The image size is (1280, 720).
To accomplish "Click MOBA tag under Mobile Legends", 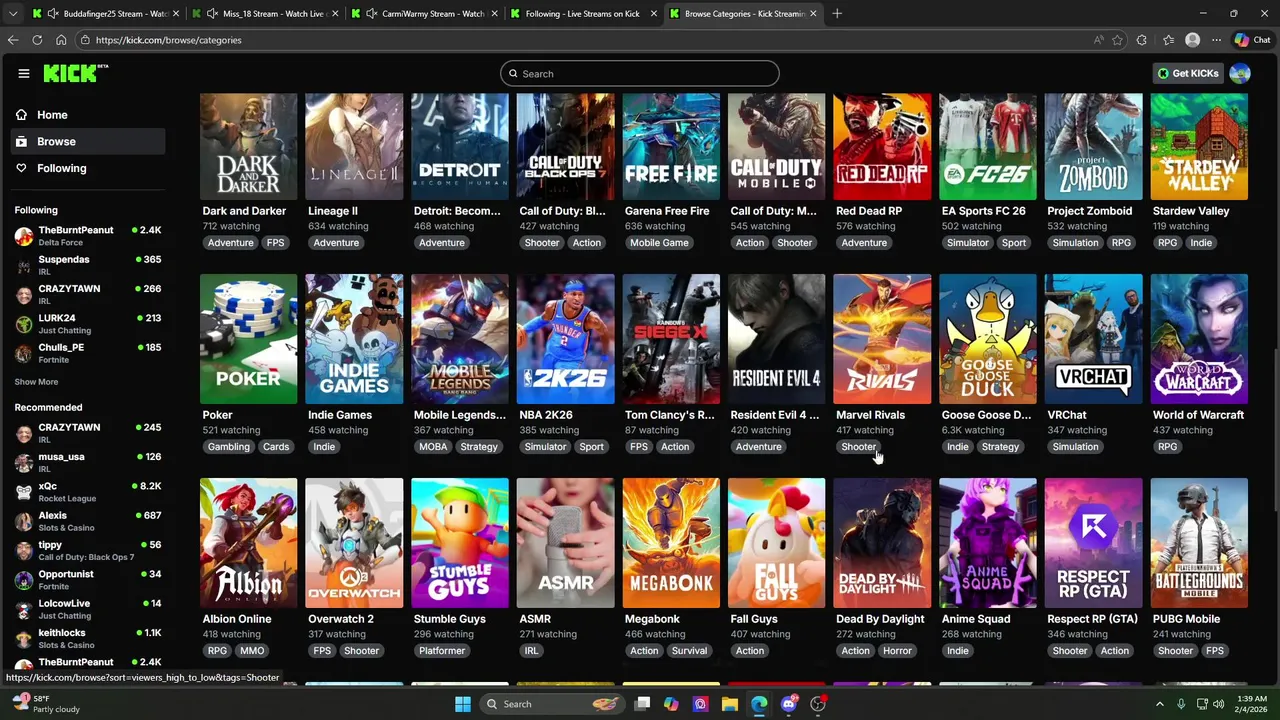I will 433,447.
